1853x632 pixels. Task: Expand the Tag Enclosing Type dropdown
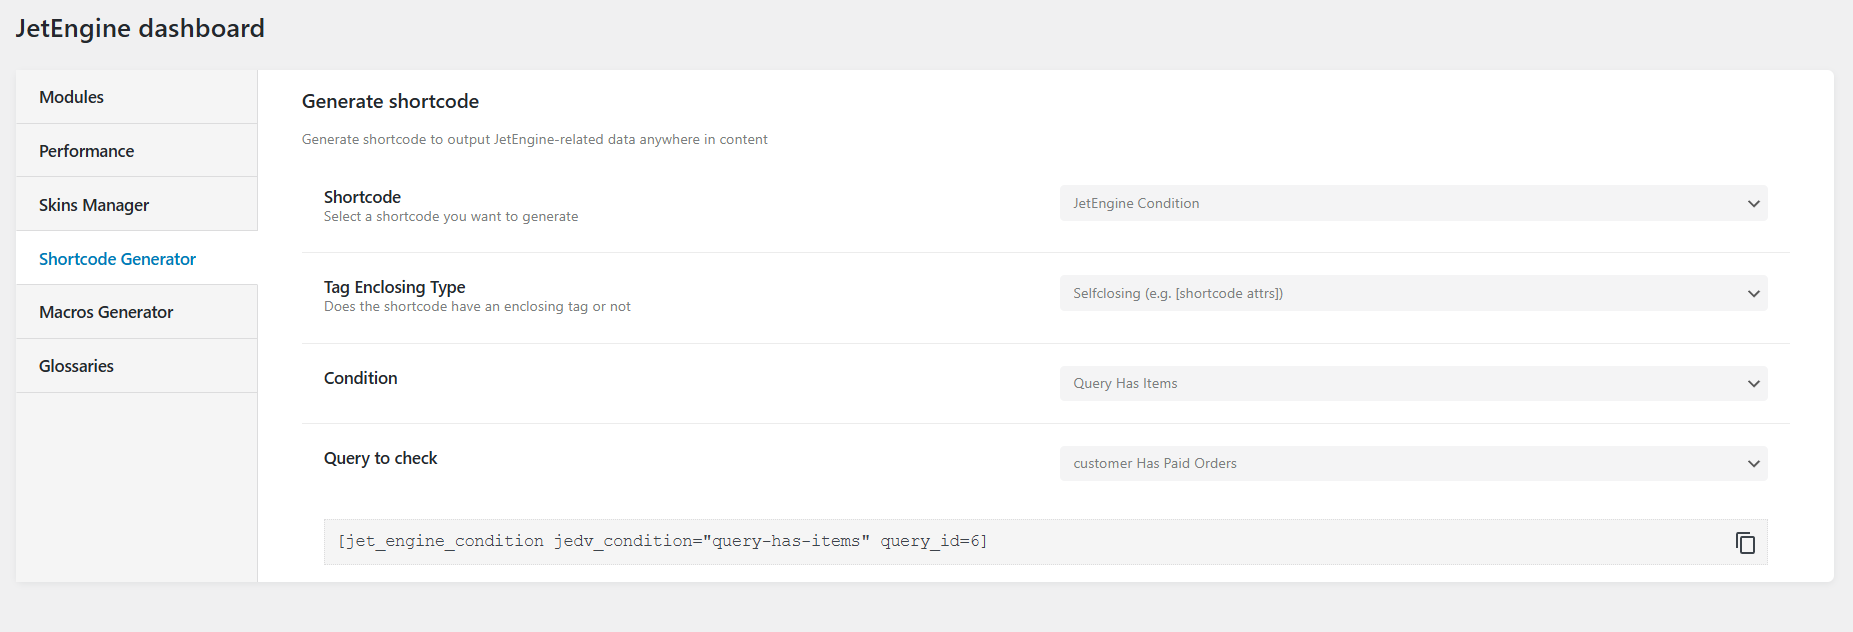tap(1413, 293)
